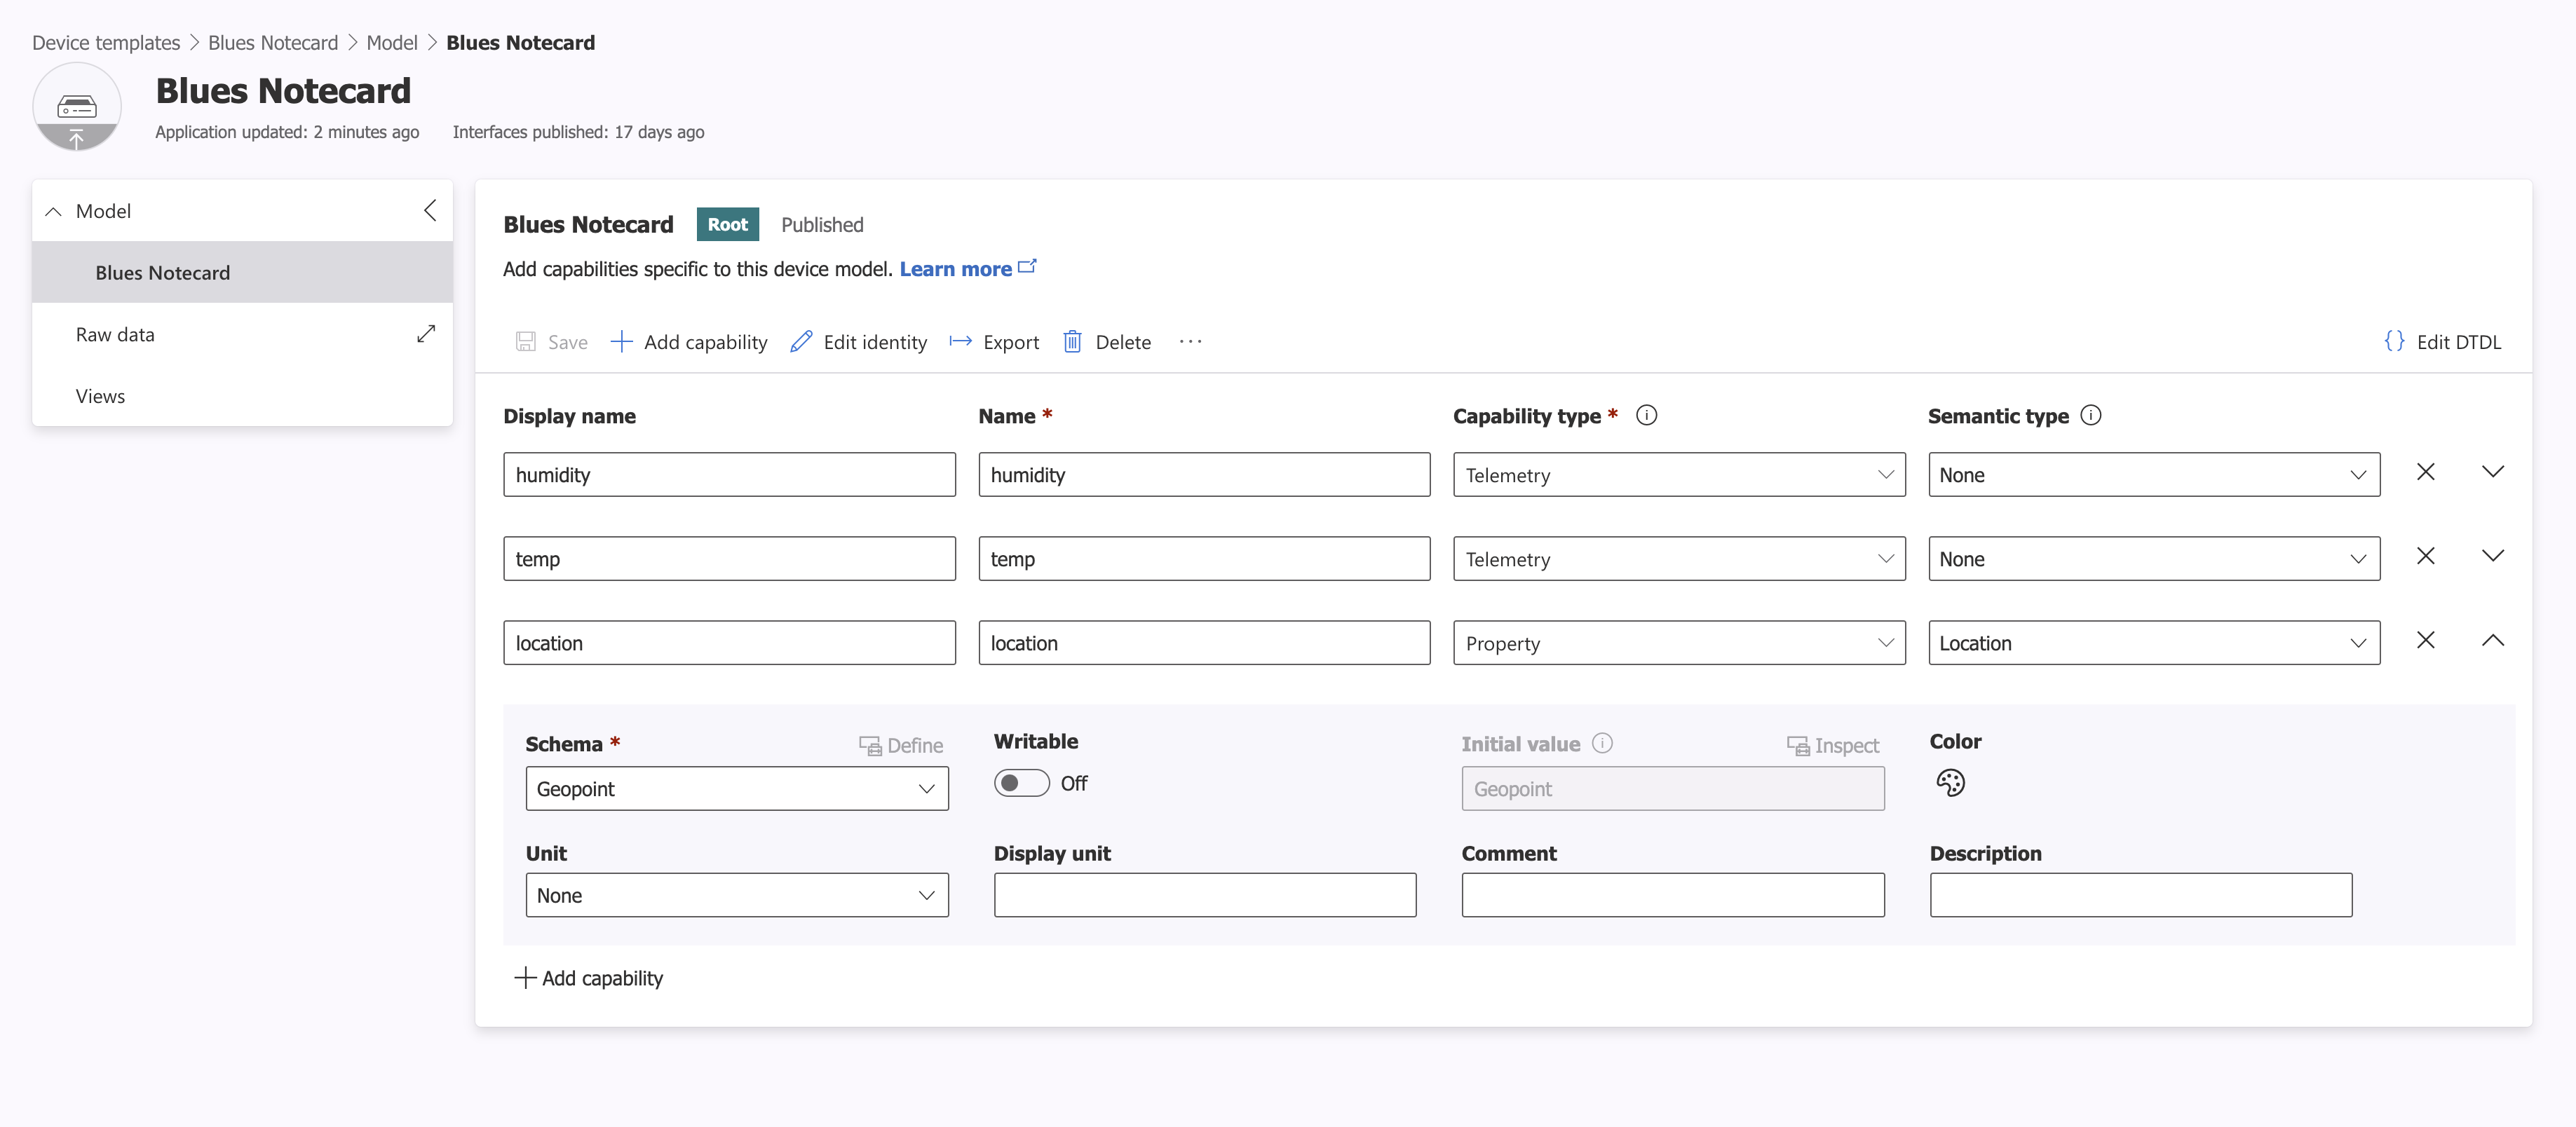The width and height of the screenshot is (2576, 1127).
Task: Open location Capability type dropdown showing Property
Action: tap(1679, 643)
